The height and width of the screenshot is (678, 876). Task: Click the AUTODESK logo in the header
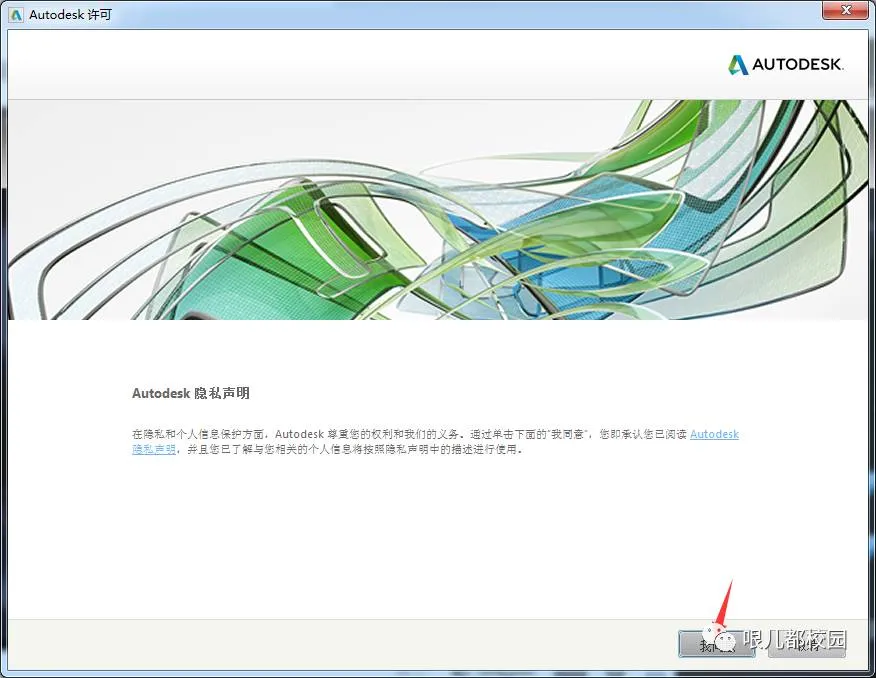pos(785,64)
